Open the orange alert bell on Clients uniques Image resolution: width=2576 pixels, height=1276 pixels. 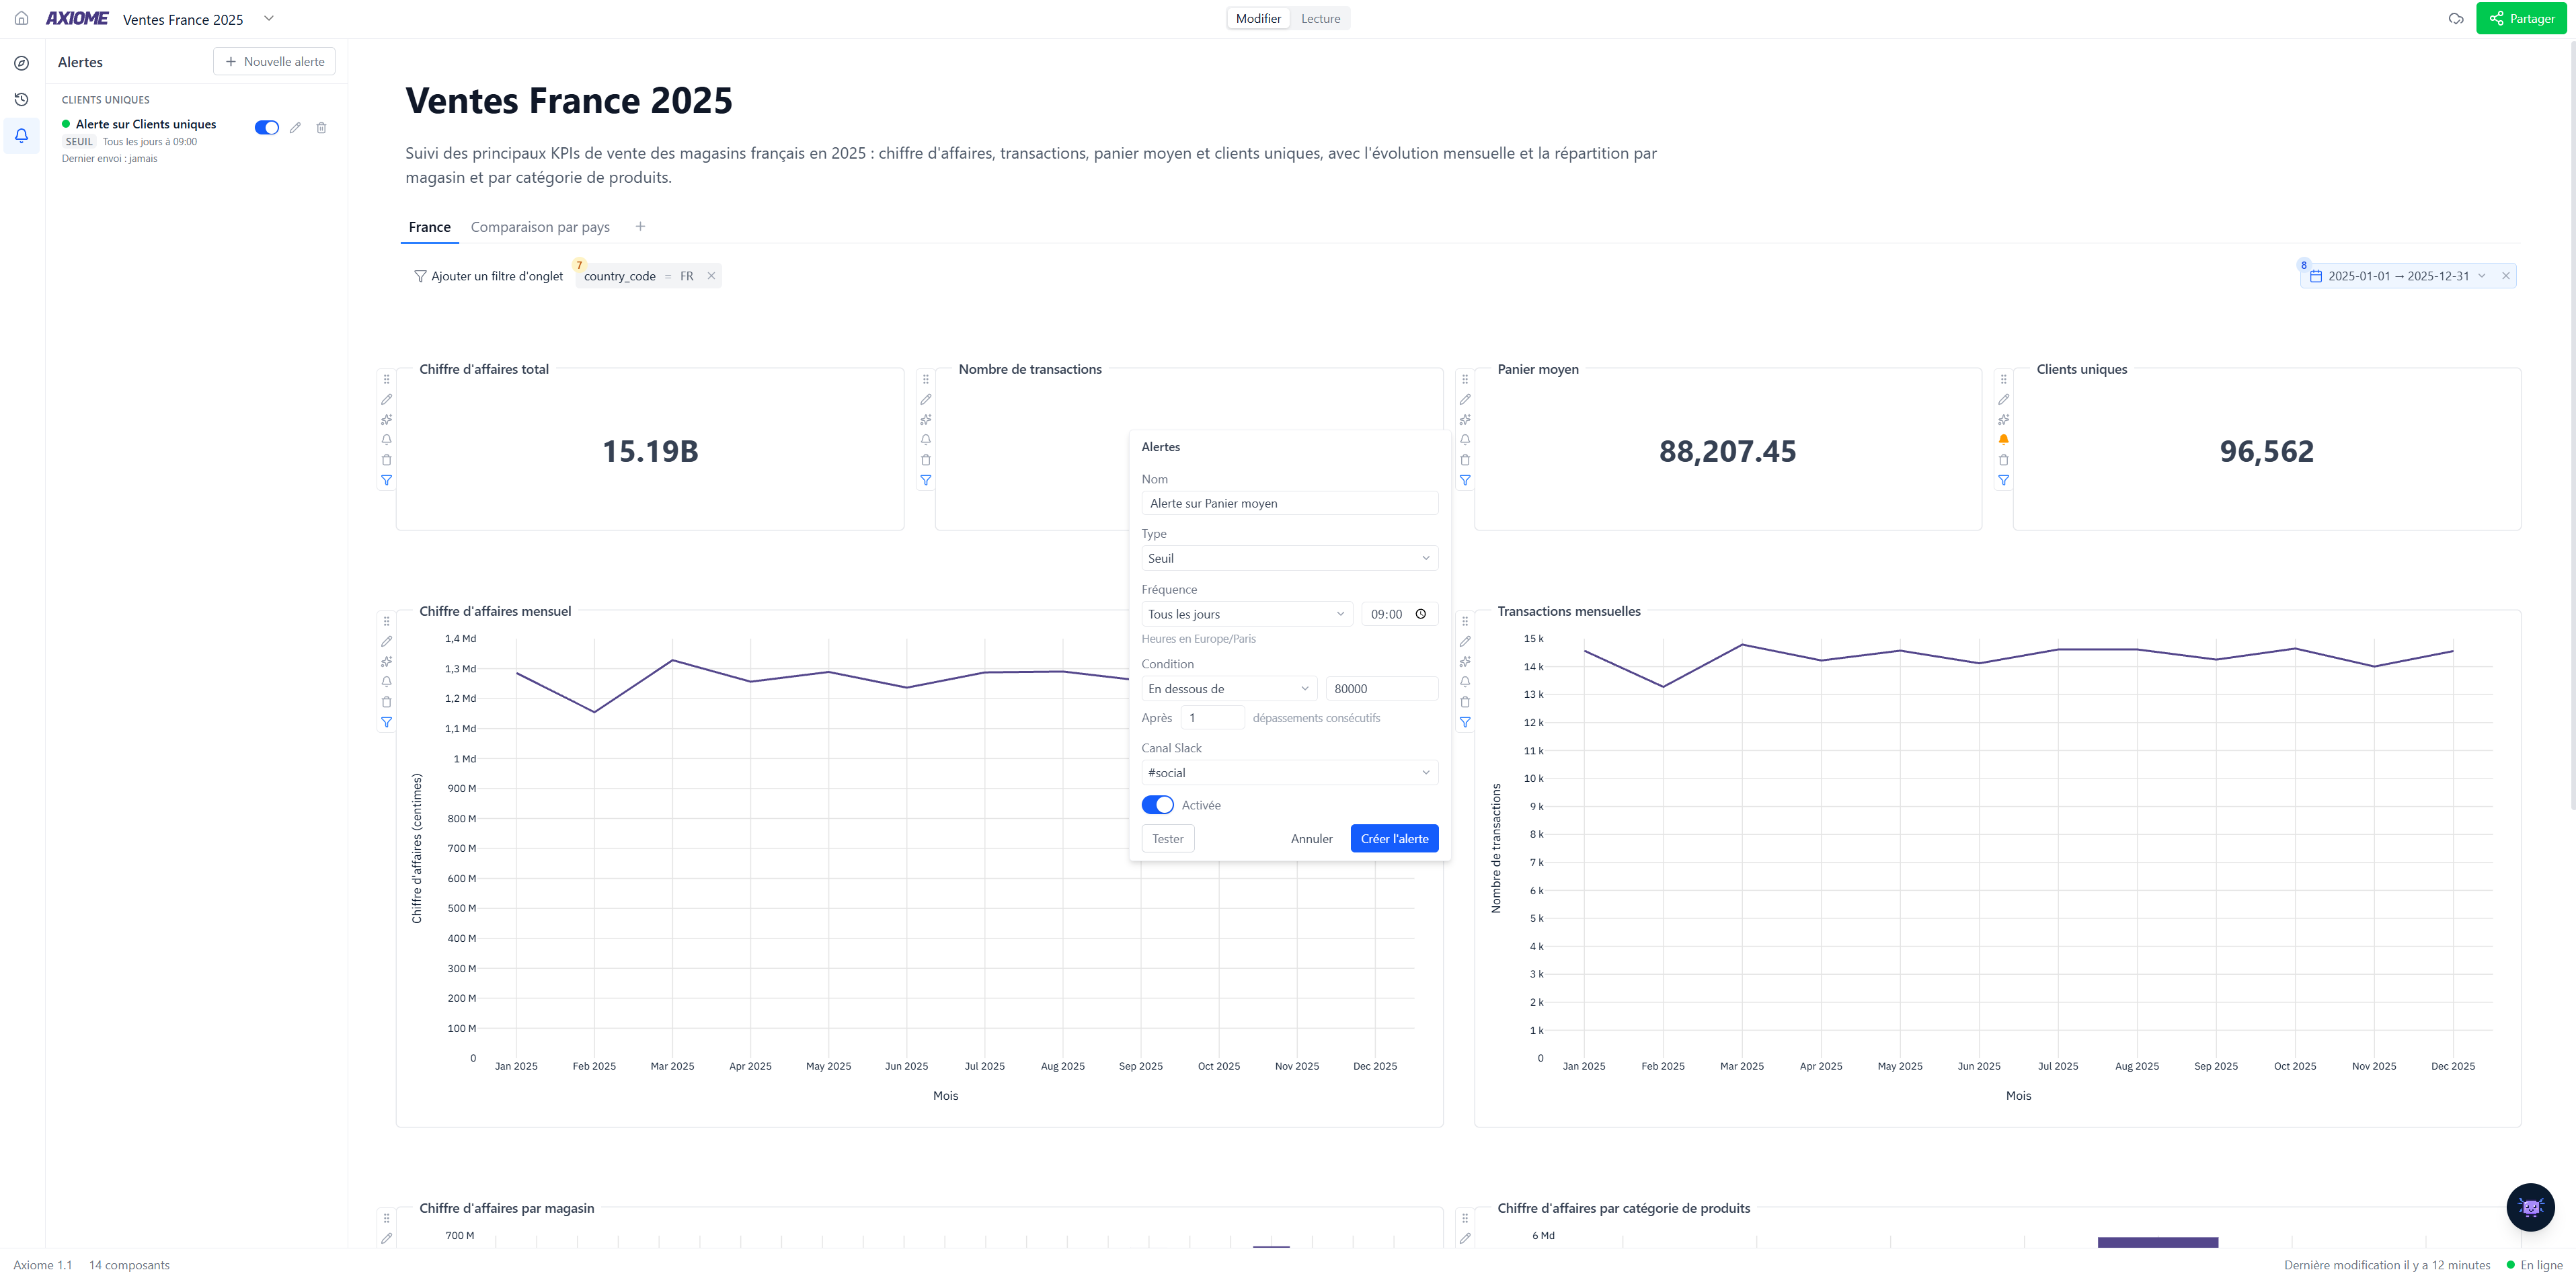click(2003, 439)
